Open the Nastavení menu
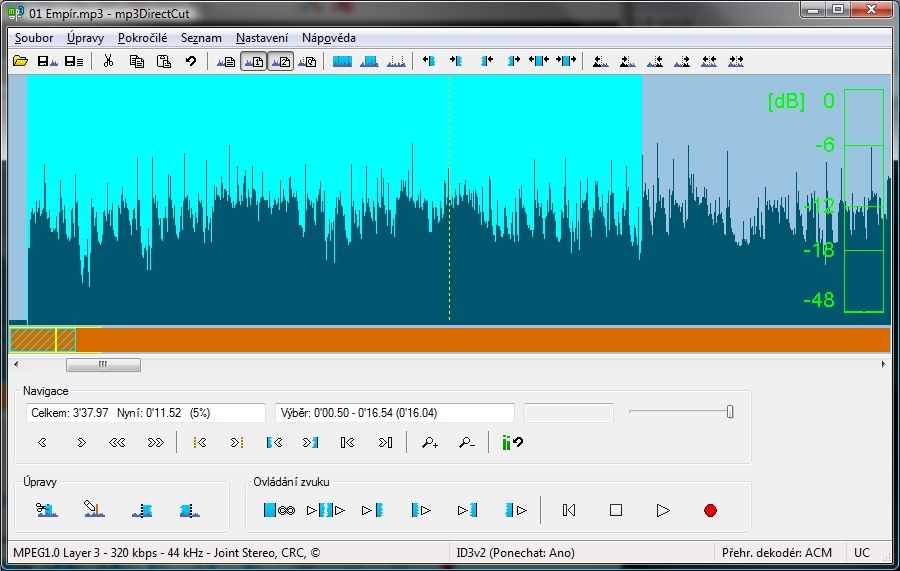Screen dimensions: 900x571 (x=262, y=38)
